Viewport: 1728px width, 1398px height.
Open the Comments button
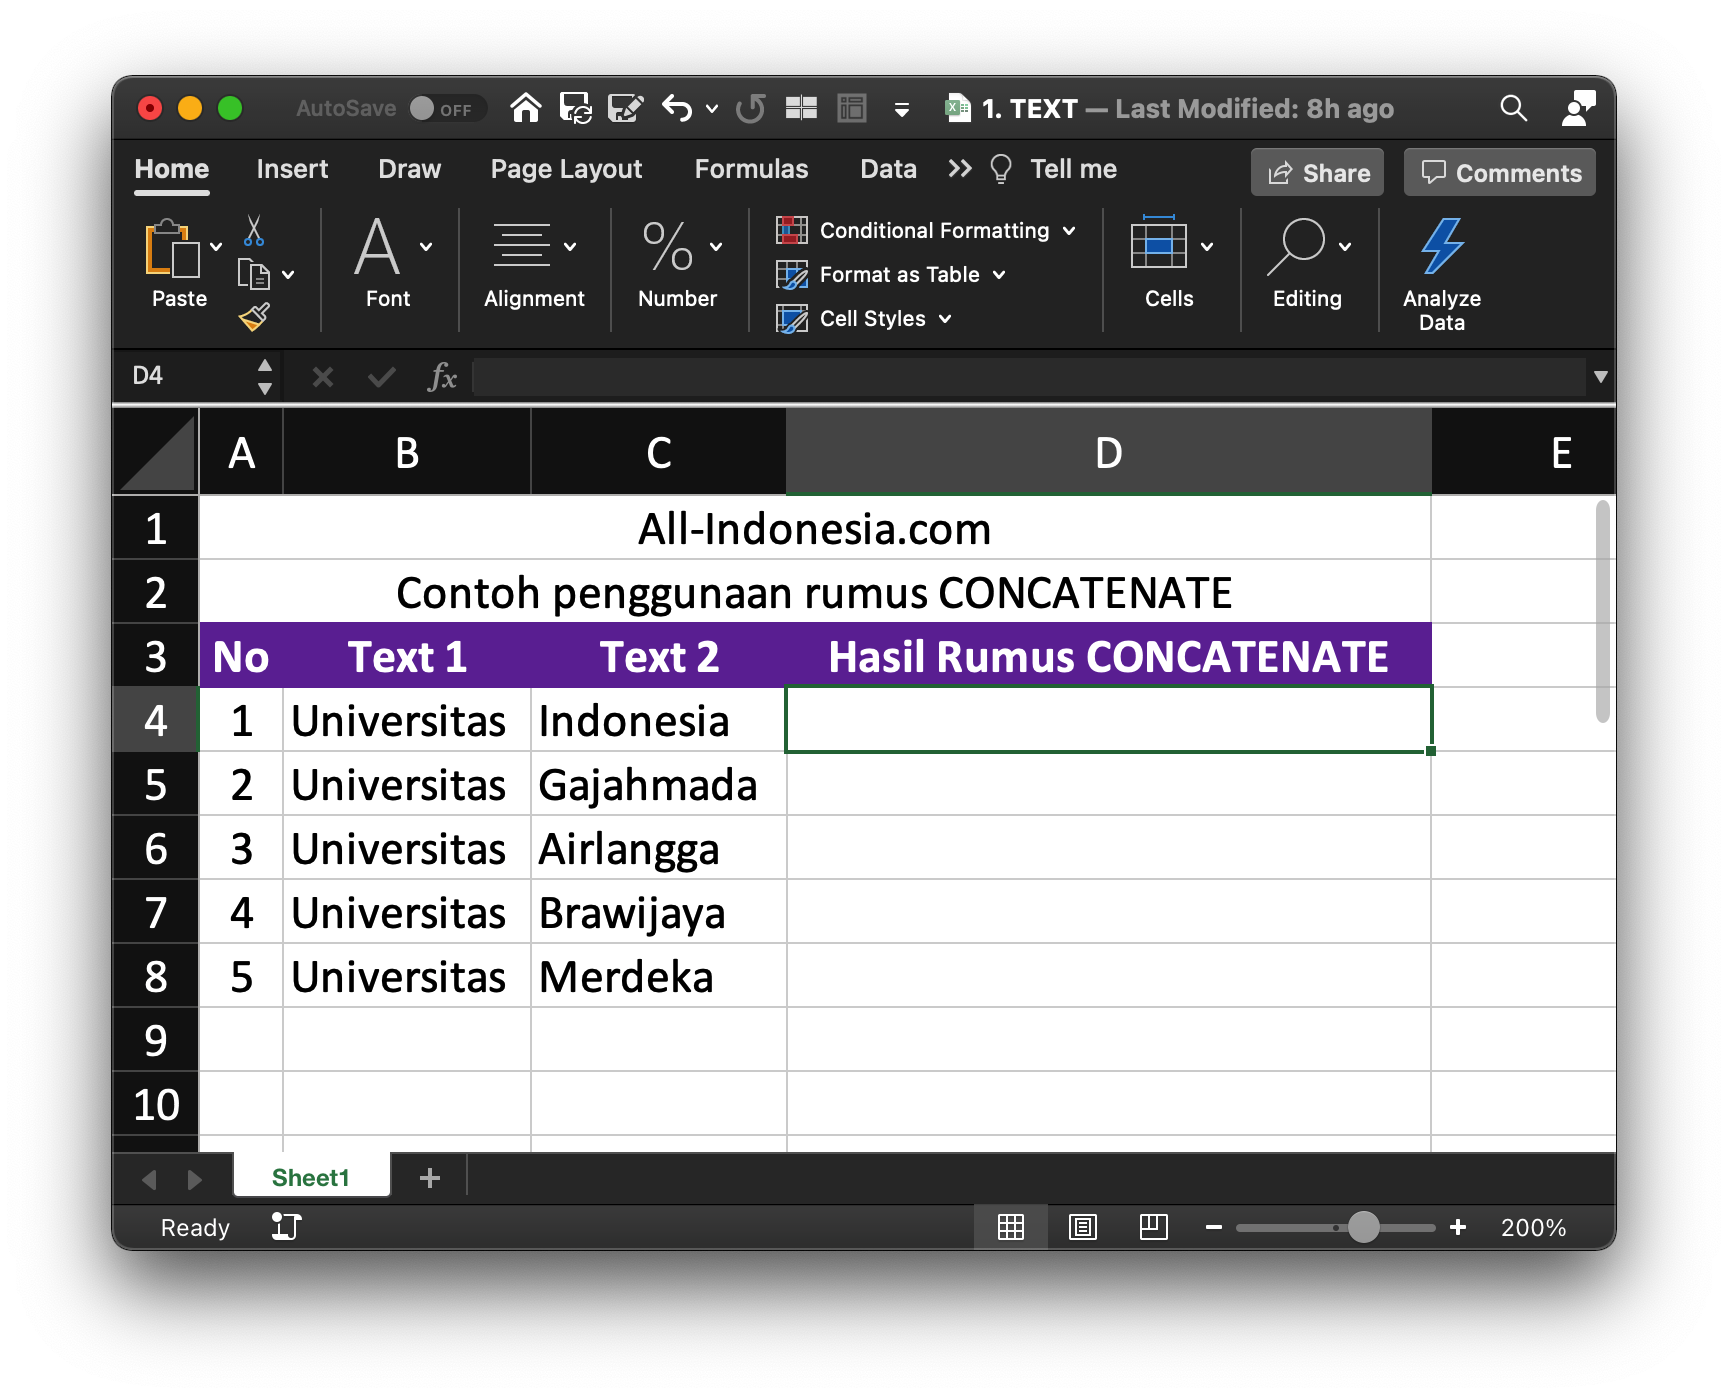[x=1500, y=173]
